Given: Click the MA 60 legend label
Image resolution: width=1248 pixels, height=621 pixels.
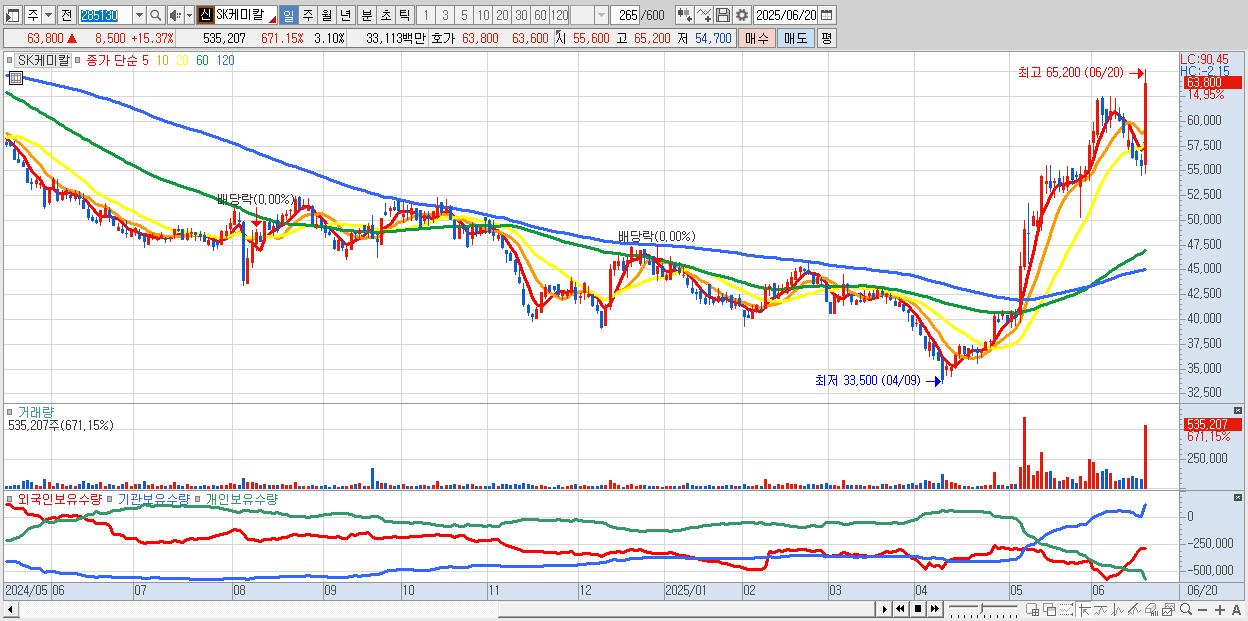Looking at the screenshot, I should click(x=203, y=60).
